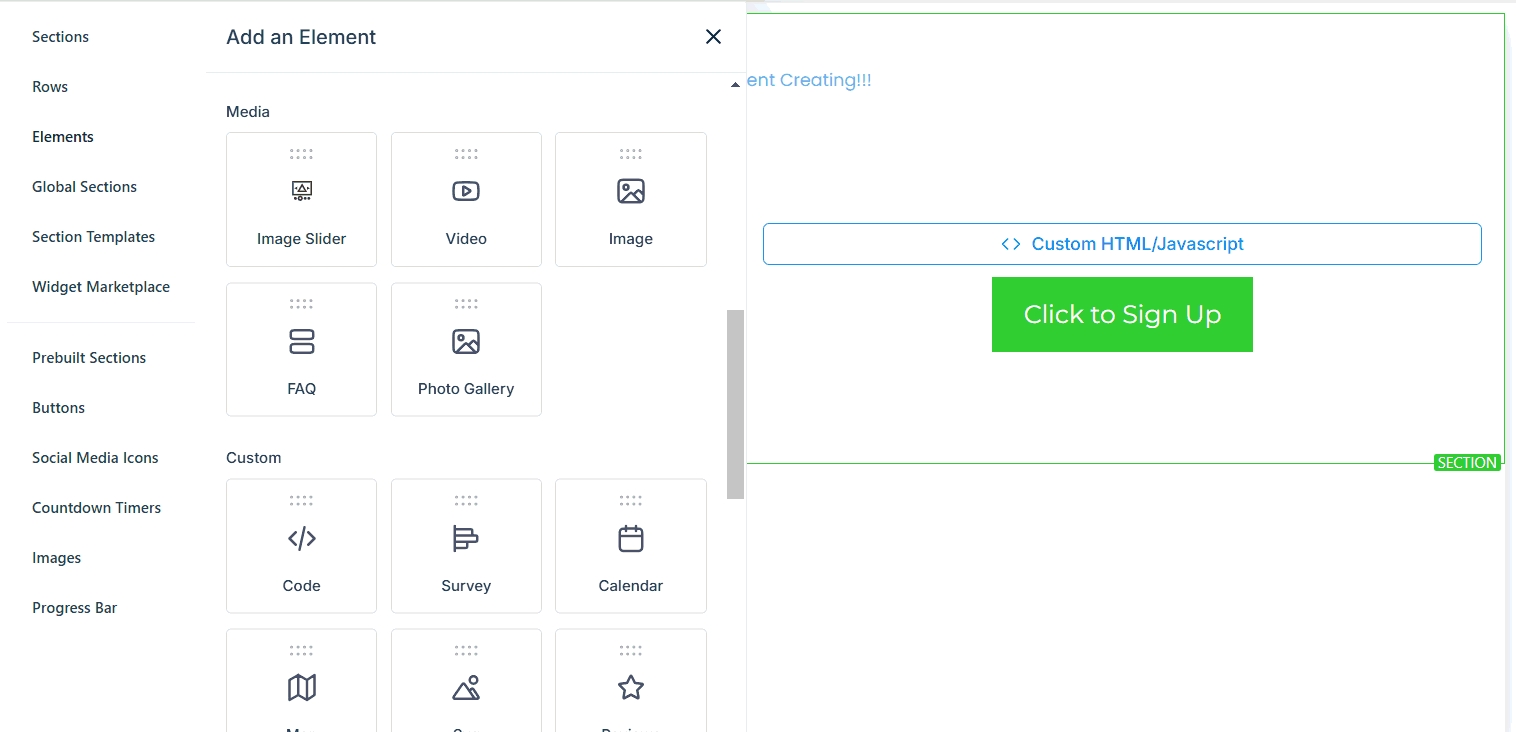
Task: Pick the Calendar element icon
Action: click(x=630, y=539)
